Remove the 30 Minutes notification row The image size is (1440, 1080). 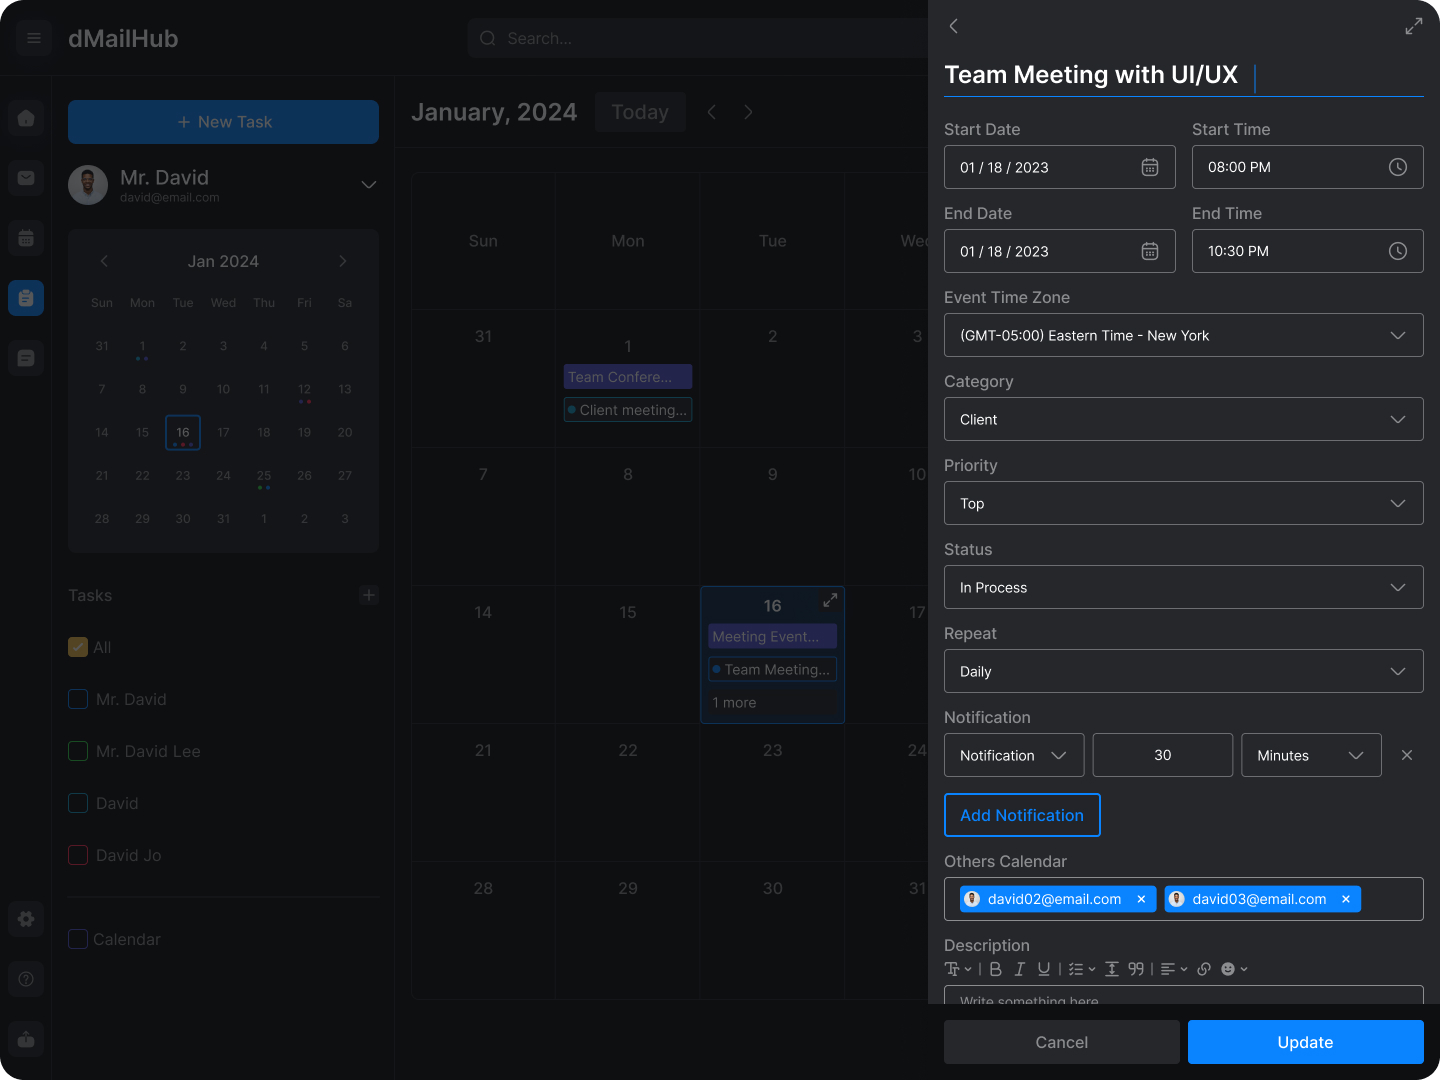click(x=1407, y=755)
